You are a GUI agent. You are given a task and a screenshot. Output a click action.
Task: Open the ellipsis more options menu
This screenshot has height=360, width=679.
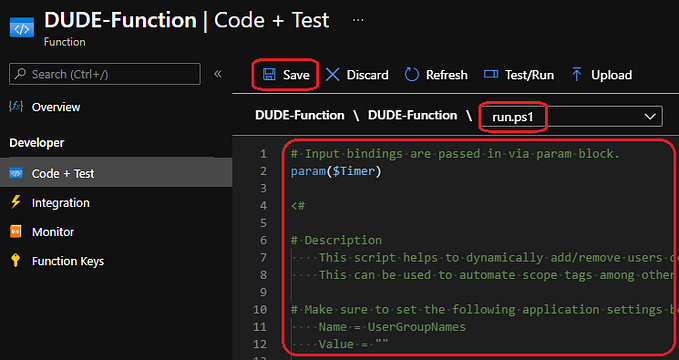(x=358, y=20)
